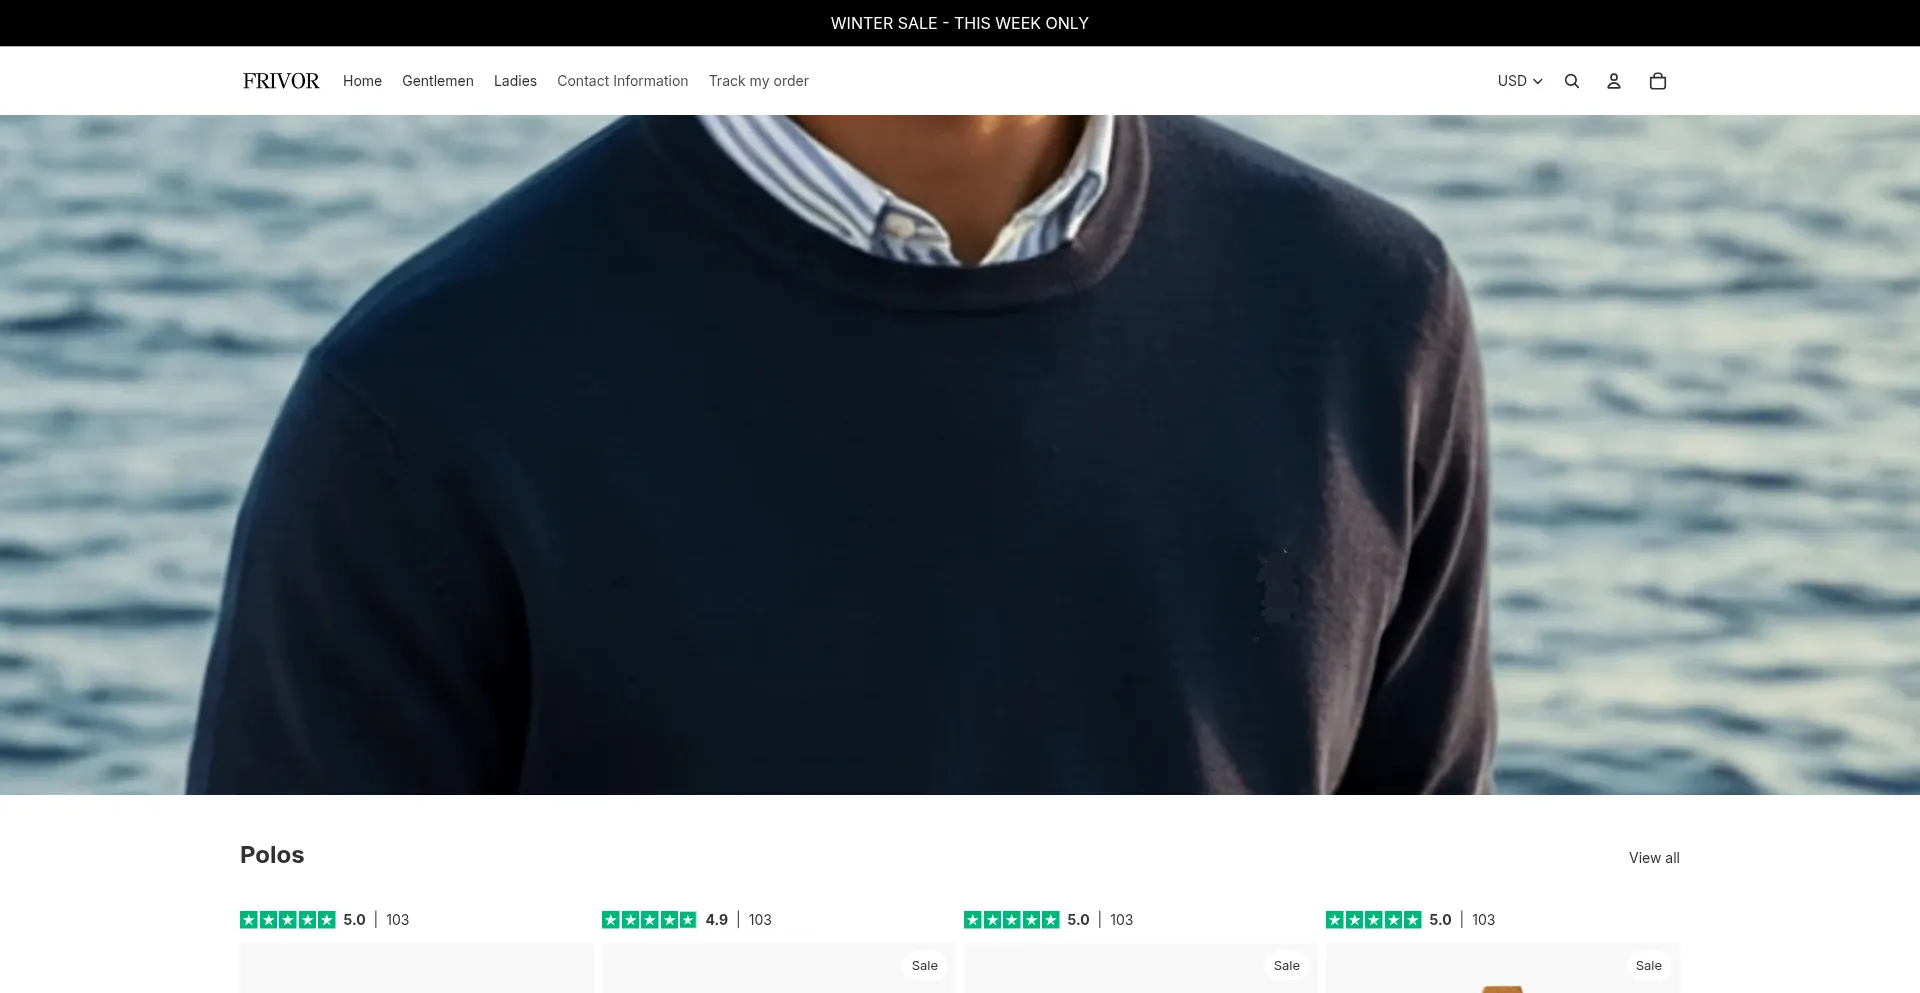Viewport: 1920px width, 993px height.
Task: Open the Ladies menu
Action: pyautogui.click(x=515, y=81)
